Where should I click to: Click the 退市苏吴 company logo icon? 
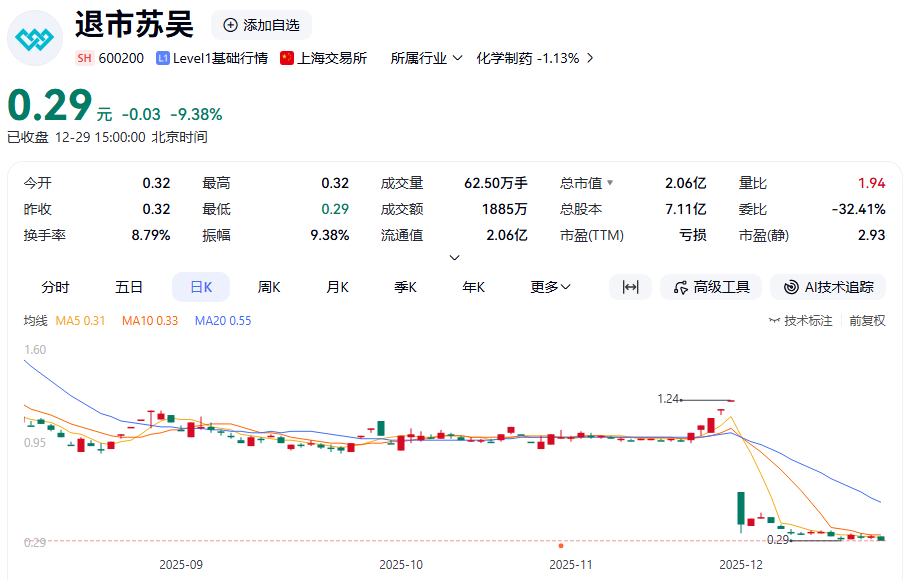click(36, 39)
